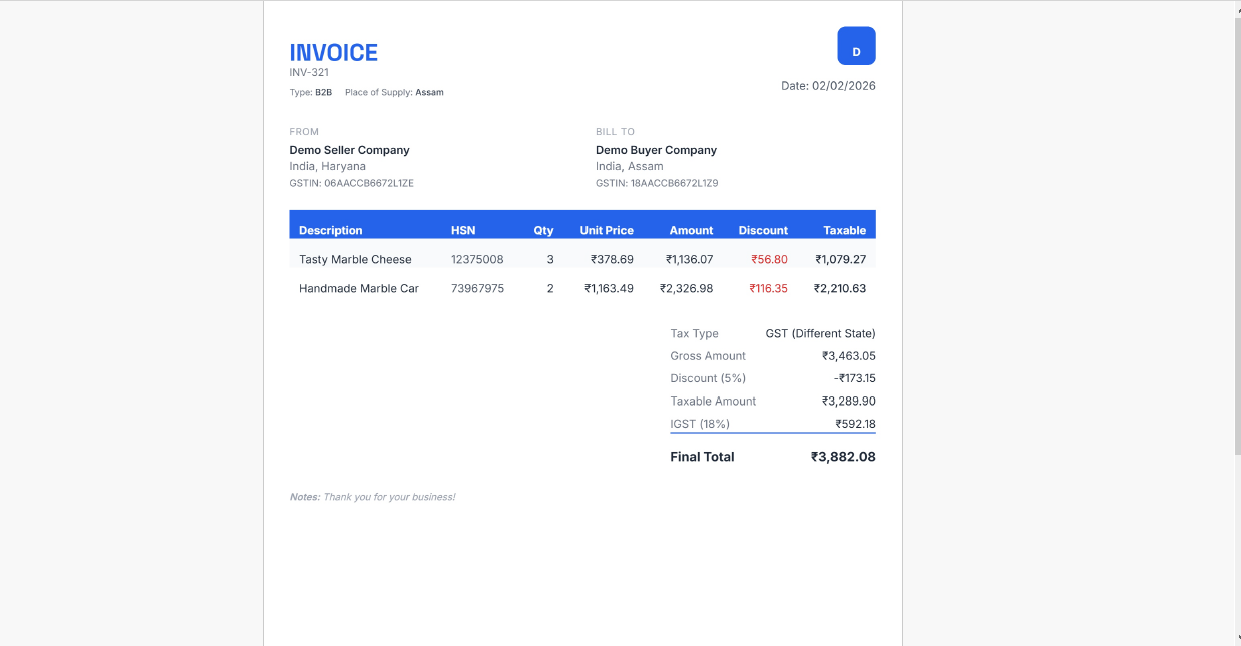Click the IGST (18%) label
This screenshot has width=1241, height=646.
pyautogui.click(x=700, y=424)
